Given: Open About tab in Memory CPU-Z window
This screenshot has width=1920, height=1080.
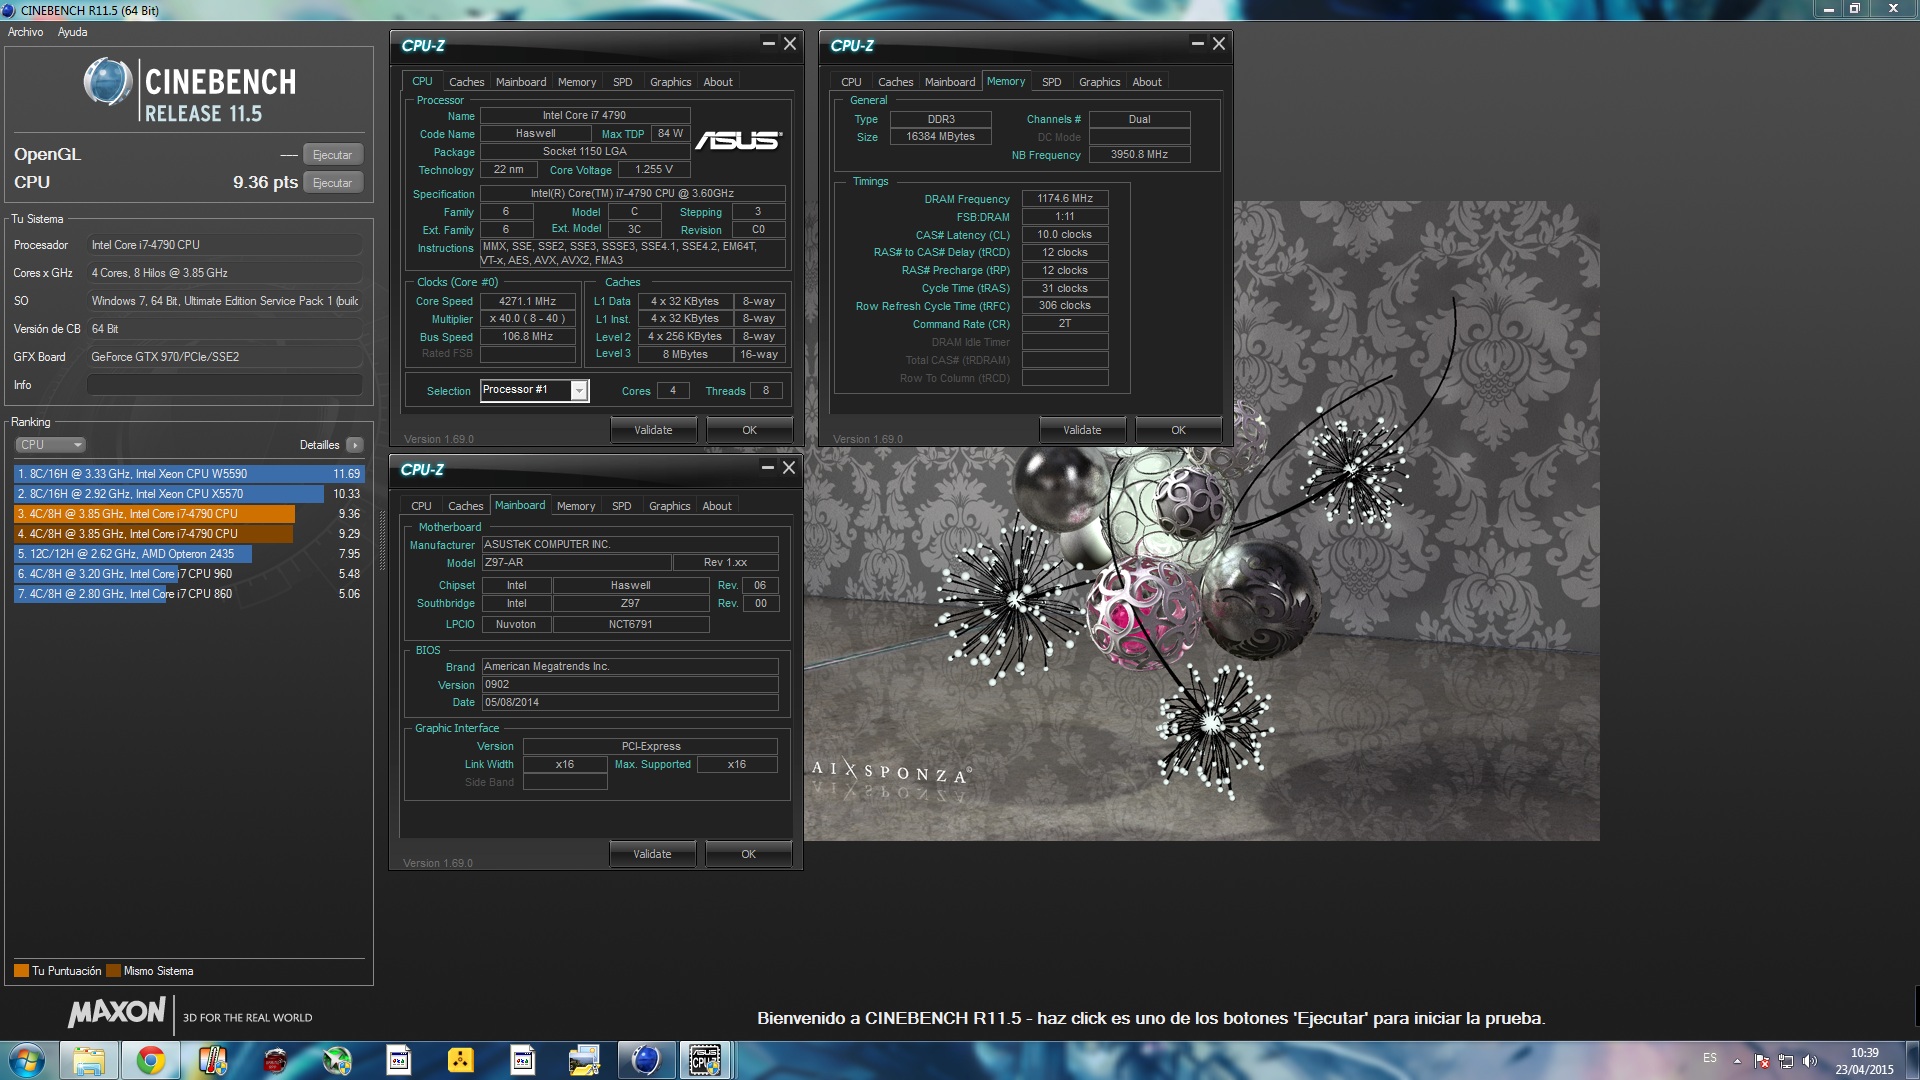Looking at the screenshot, I should [x=1147, y=82].
